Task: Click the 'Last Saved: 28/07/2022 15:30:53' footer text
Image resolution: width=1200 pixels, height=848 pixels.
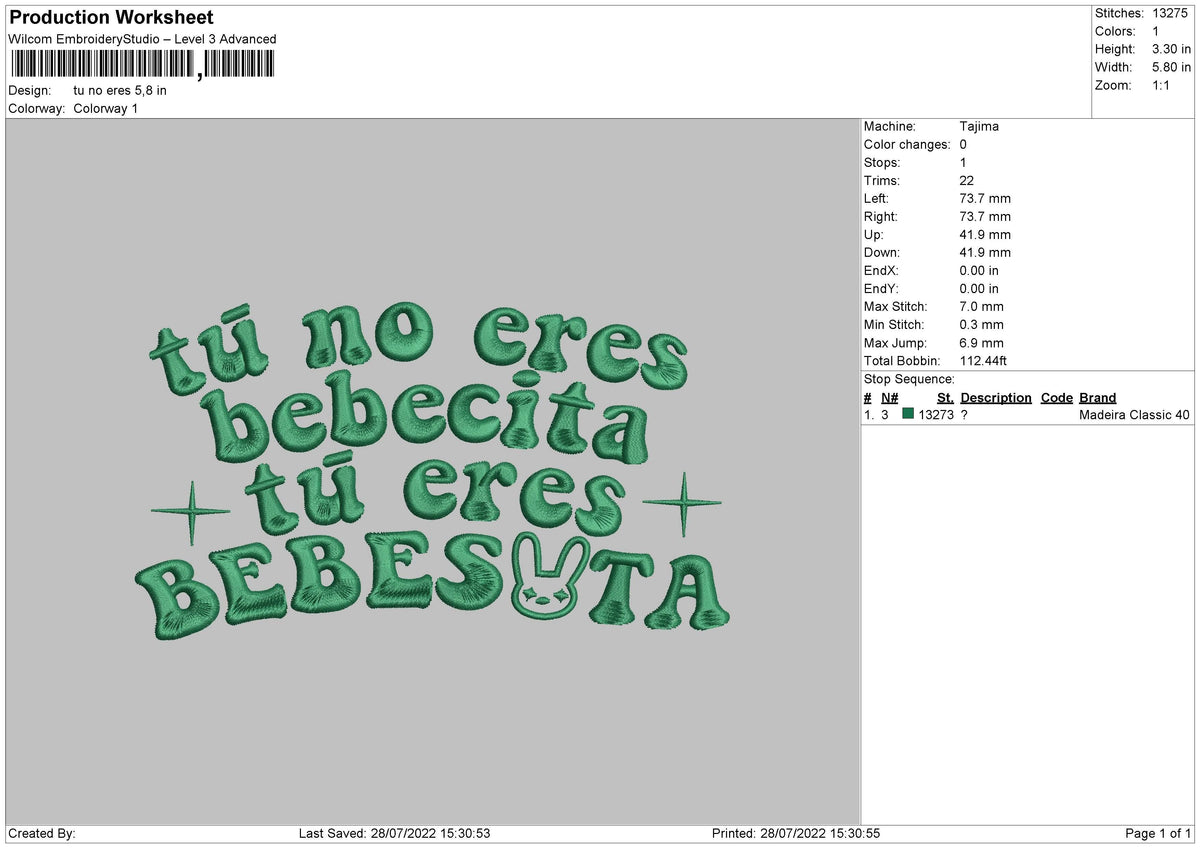Action: pyautogui.click(x=394, y=833)
